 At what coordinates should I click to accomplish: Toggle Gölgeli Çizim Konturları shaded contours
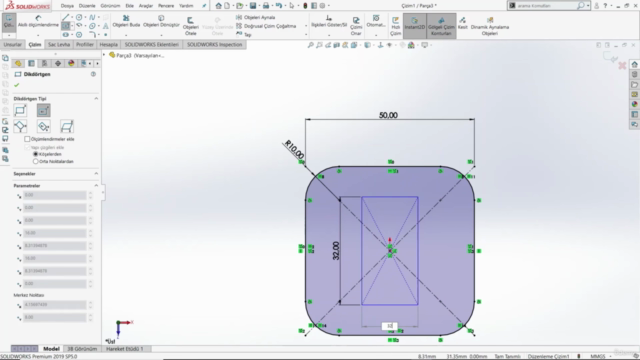(x=441, y=26)
